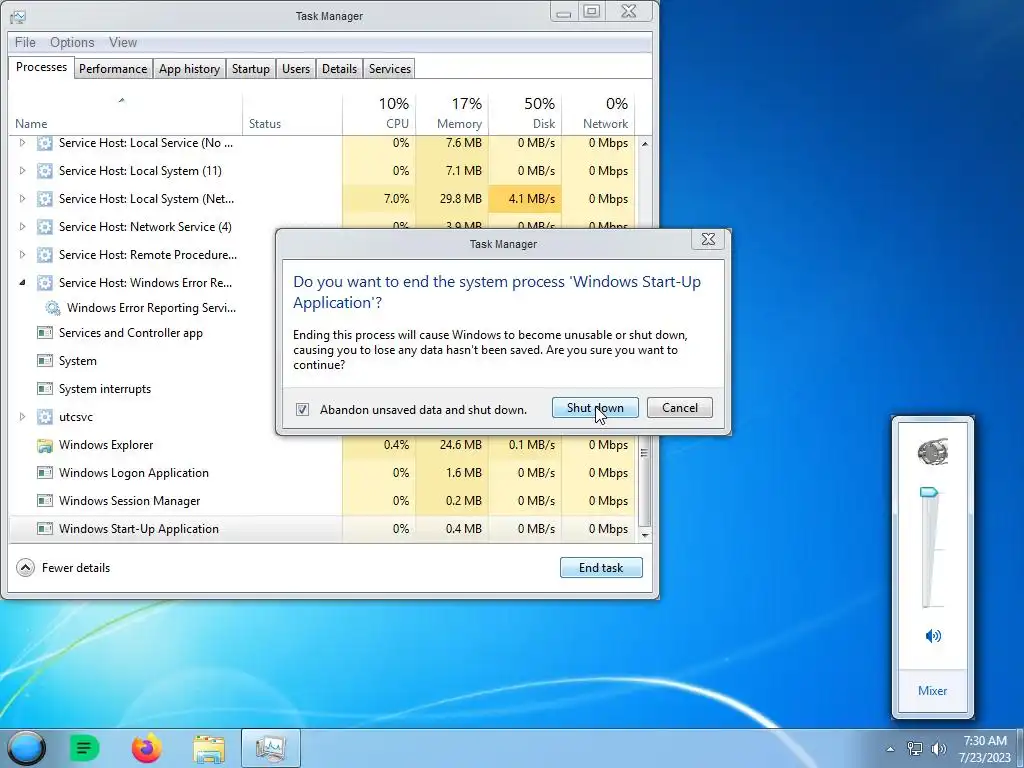Collapse Service Host: Windows Error Re... group
The height and width of the screenshot is (768, 1024).
tap(22, 283)
